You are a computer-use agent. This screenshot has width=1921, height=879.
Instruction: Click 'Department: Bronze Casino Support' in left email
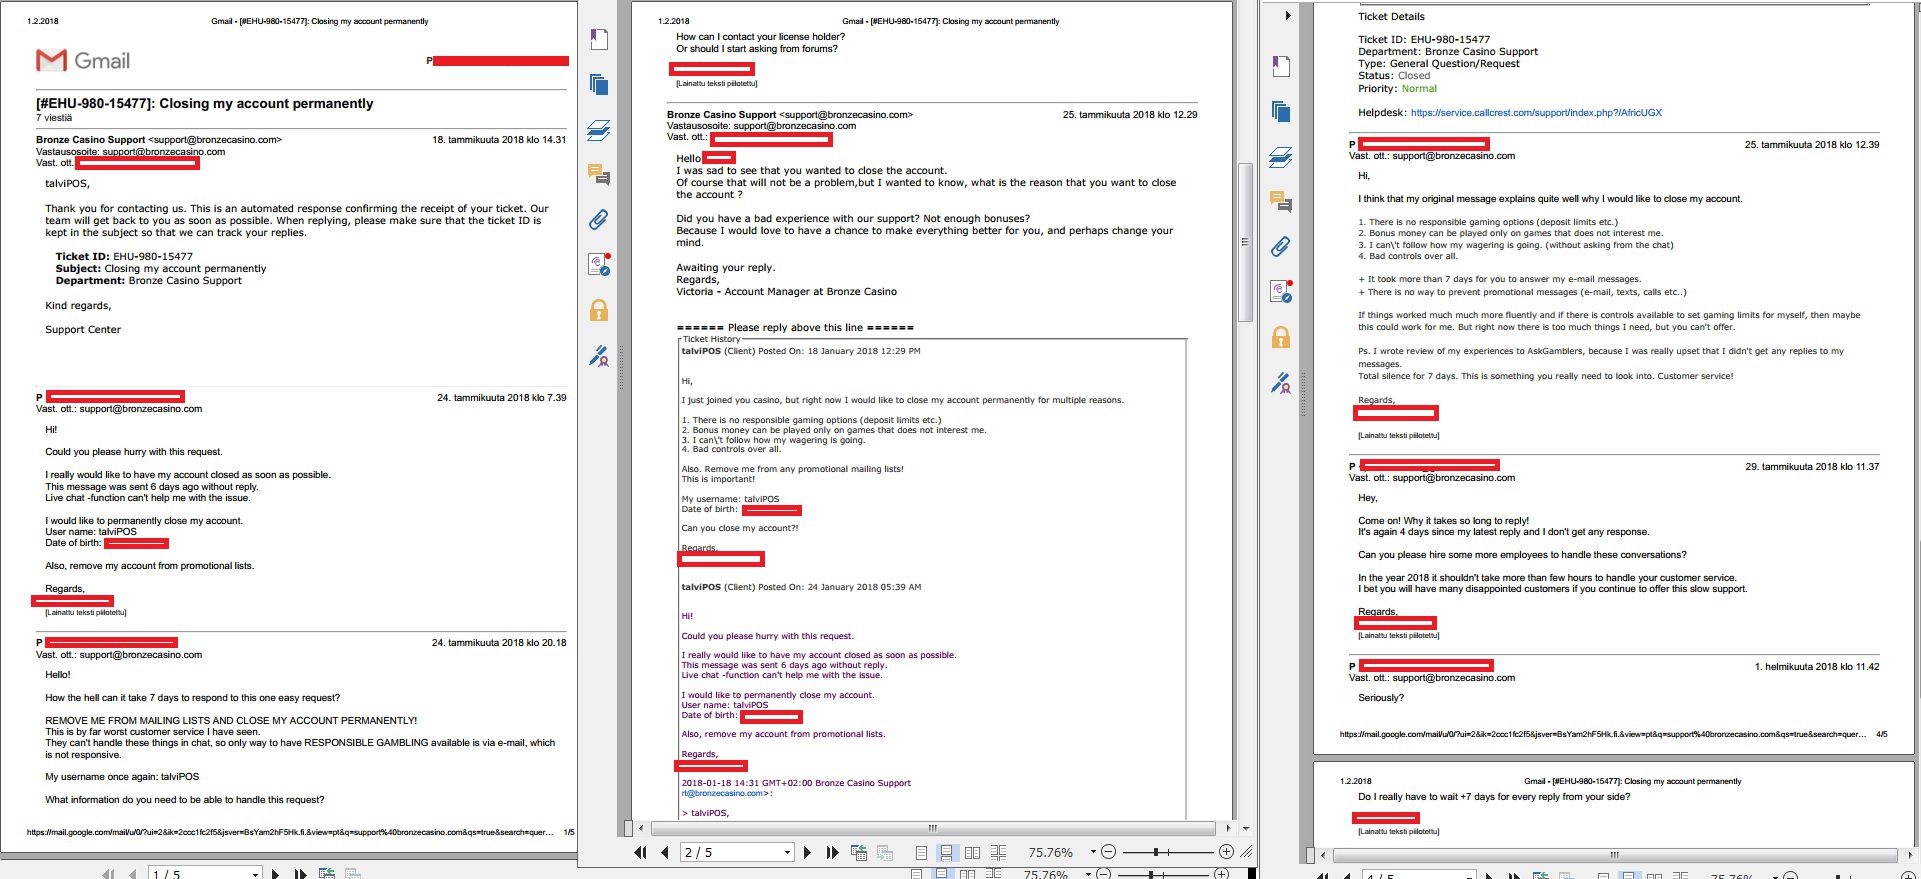pyautogui.click(x=149, y=281)
